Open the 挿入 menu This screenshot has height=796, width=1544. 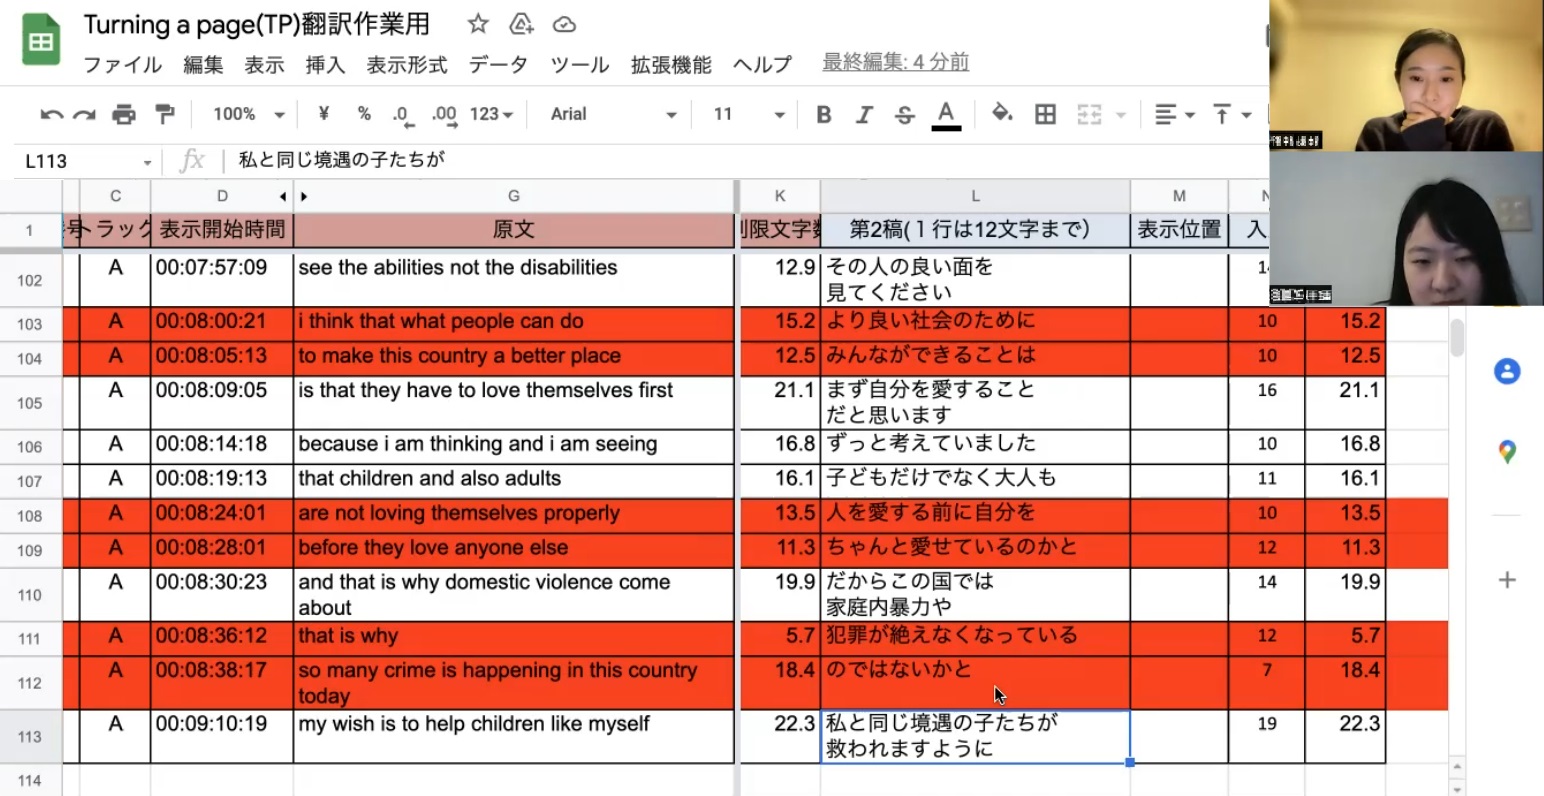pyautogui.click(x=325, y=65)
